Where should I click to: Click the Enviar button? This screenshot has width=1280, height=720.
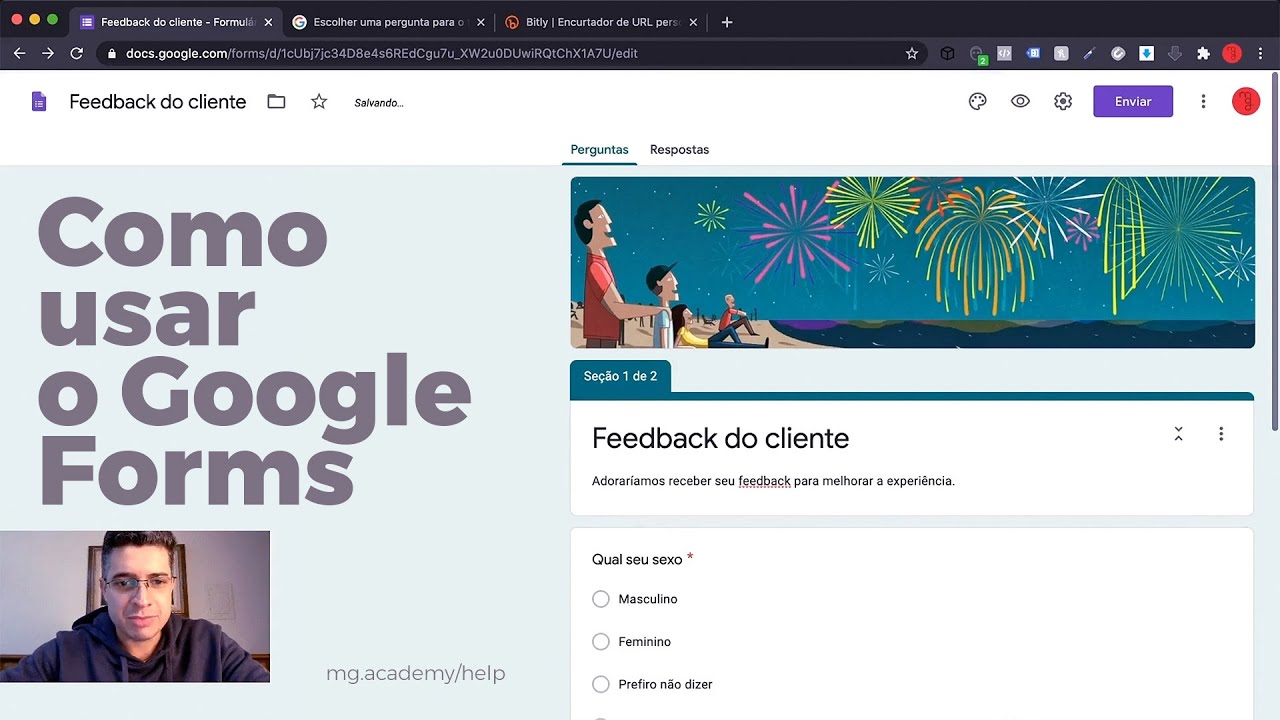pos(1133,101)
